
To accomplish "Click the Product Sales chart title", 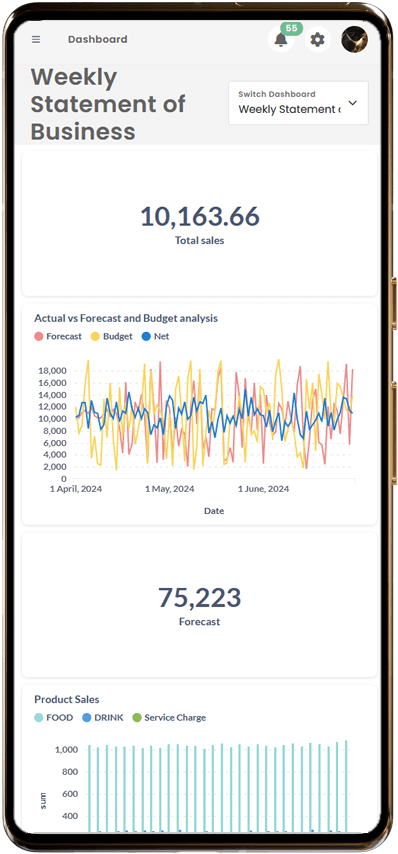I will point(67,699).
